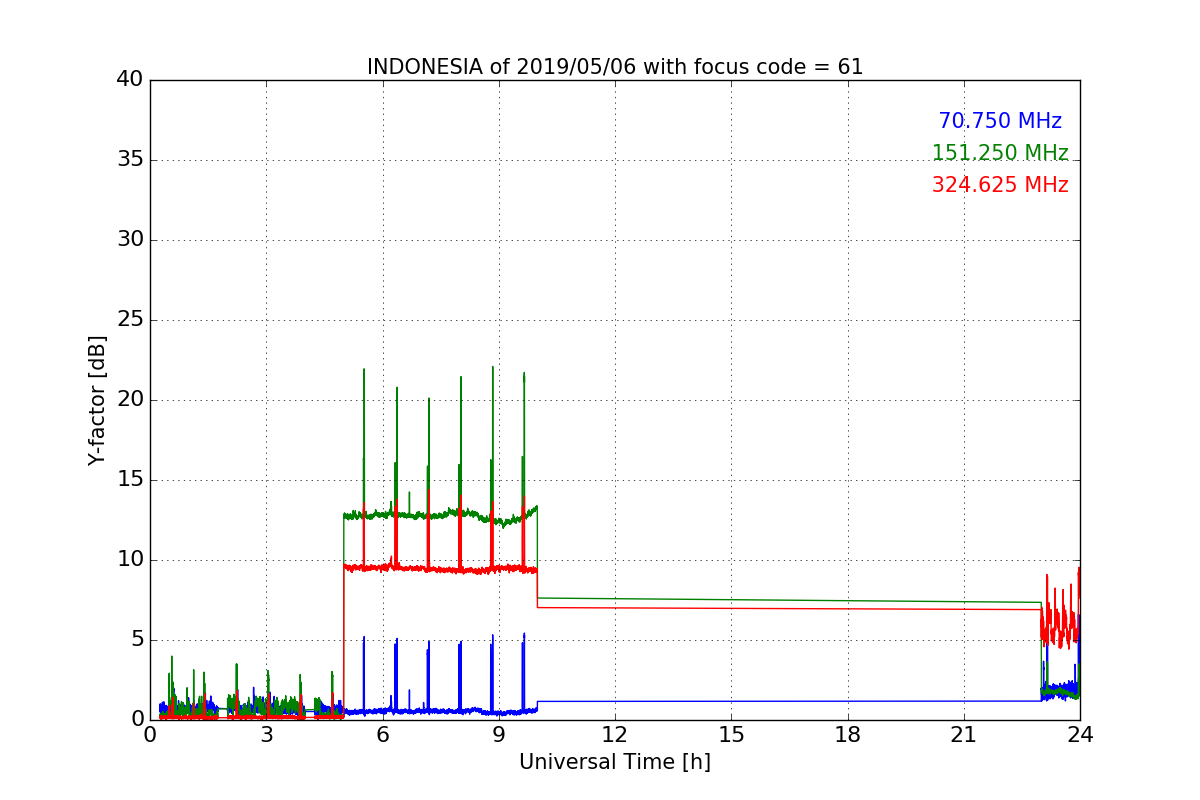Click the y-axis tick label 10
Screen dimensions: 1200x800
coord(130,560)
